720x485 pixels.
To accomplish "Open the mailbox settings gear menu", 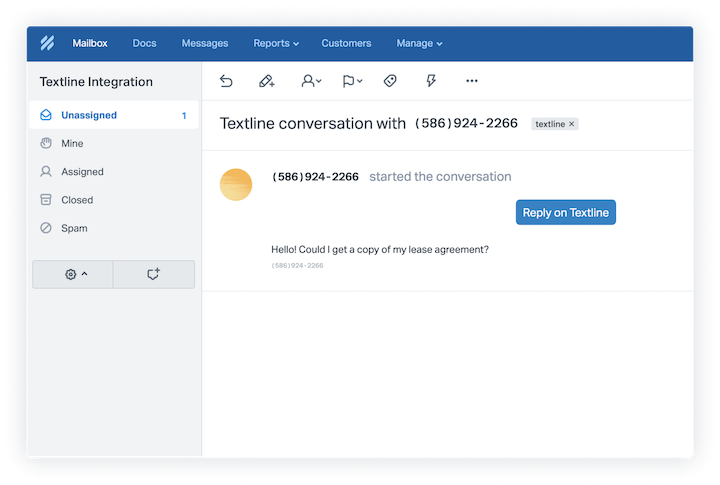I will point(73,274).
